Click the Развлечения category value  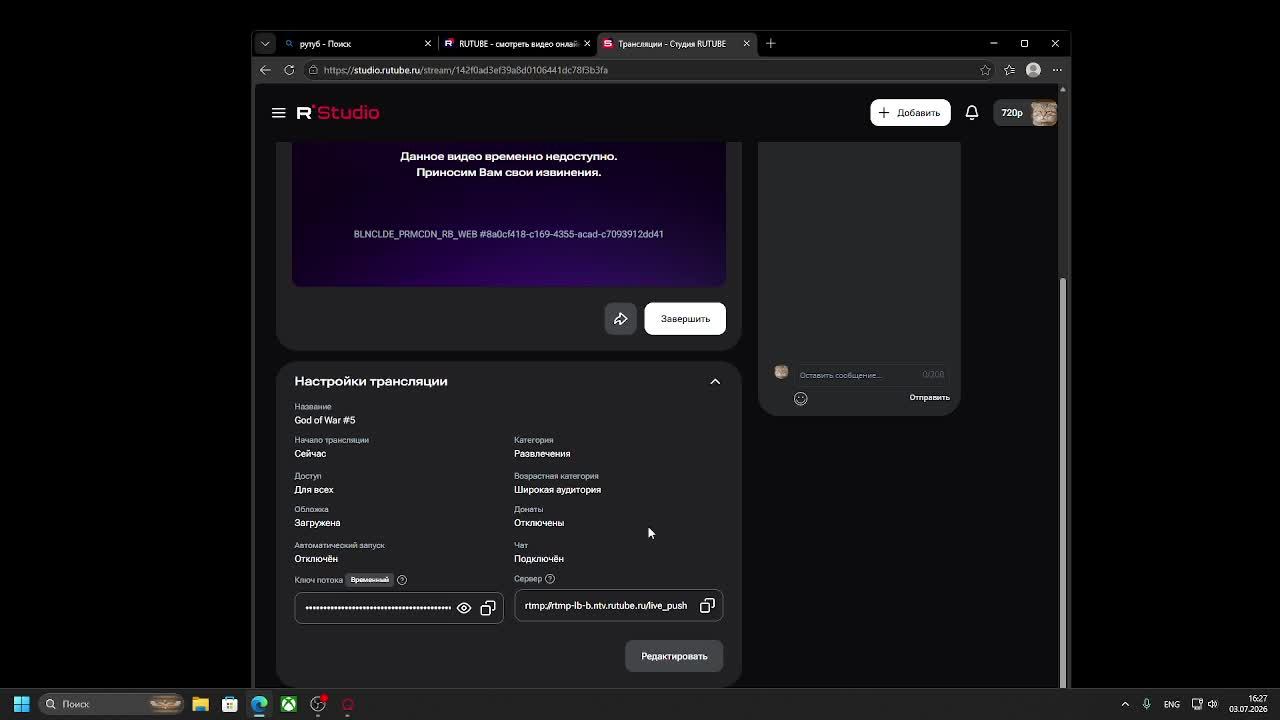(542, 454)
